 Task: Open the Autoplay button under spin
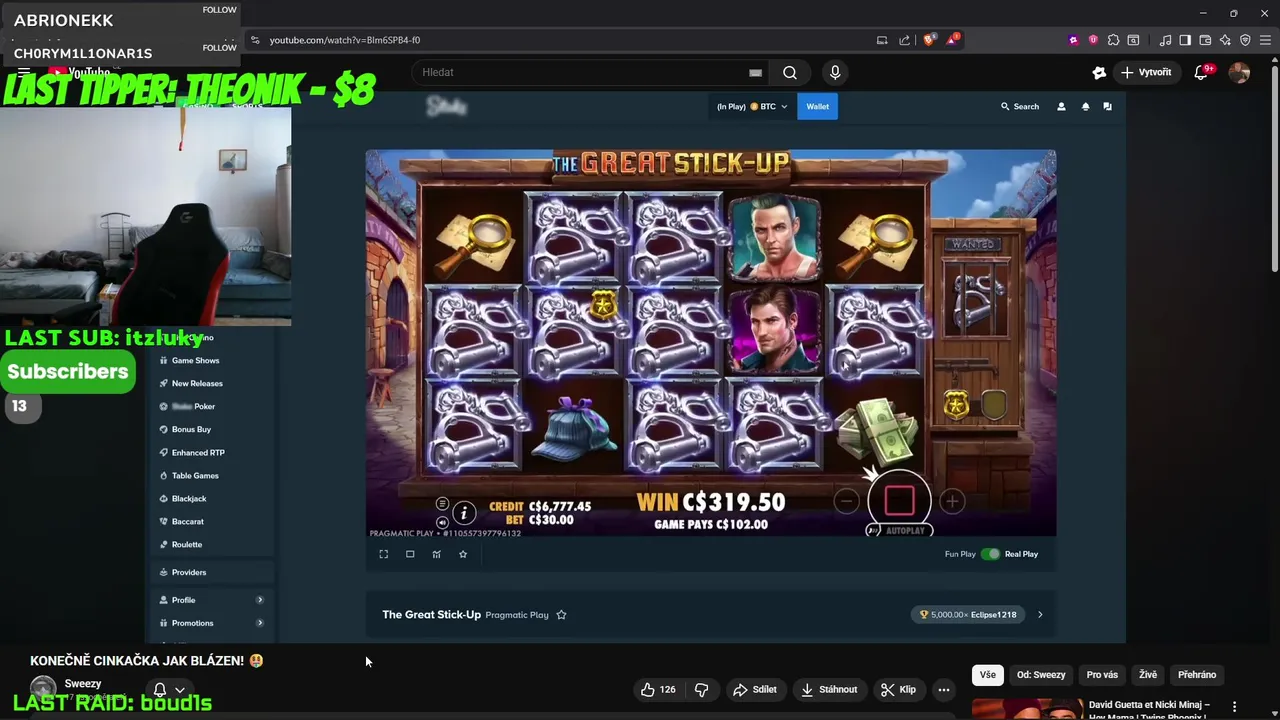point(899,531)
